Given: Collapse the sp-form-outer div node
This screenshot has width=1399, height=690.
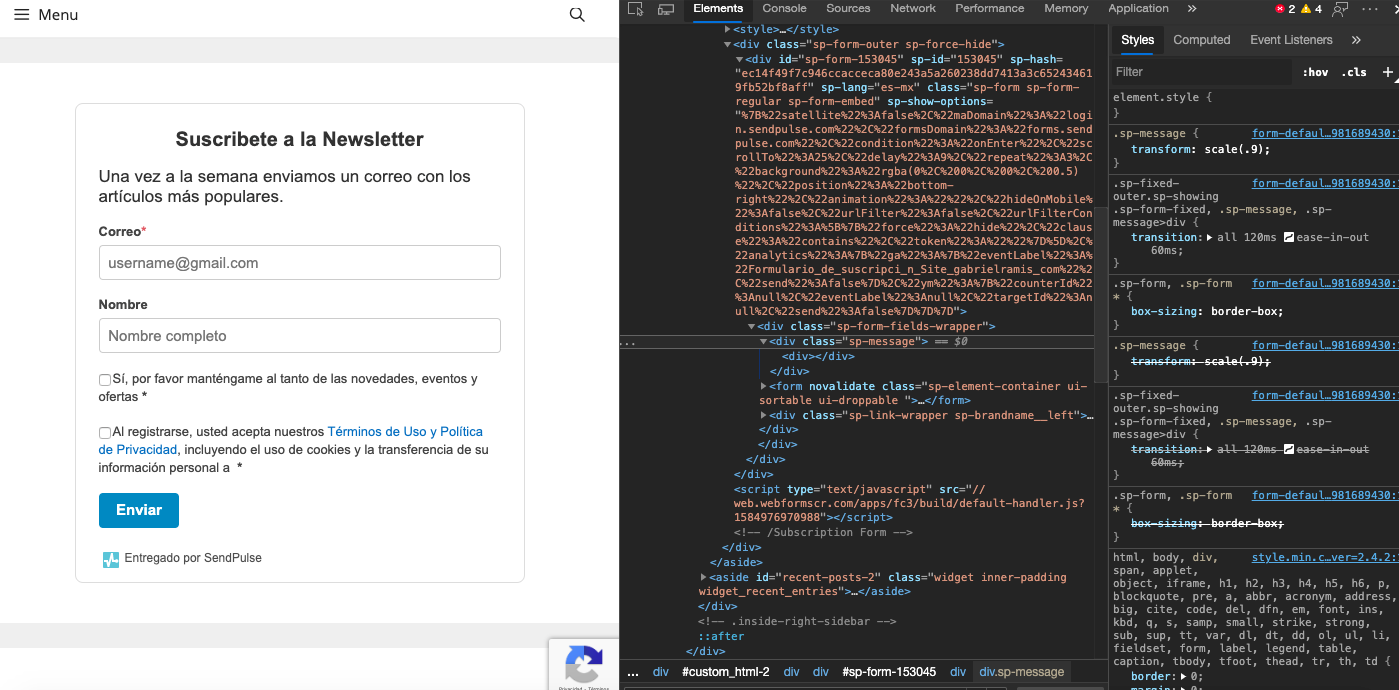Looking at the screenshot, I should point(727,44).
